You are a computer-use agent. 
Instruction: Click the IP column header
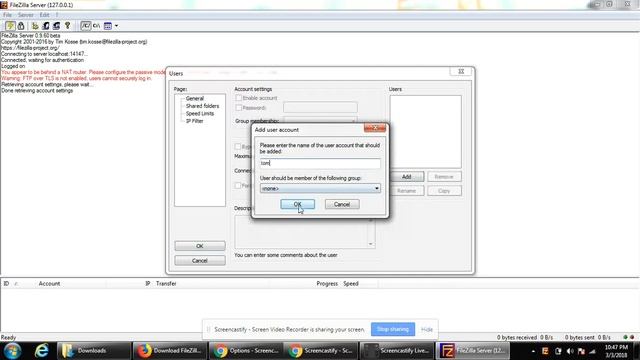point(148,283)
